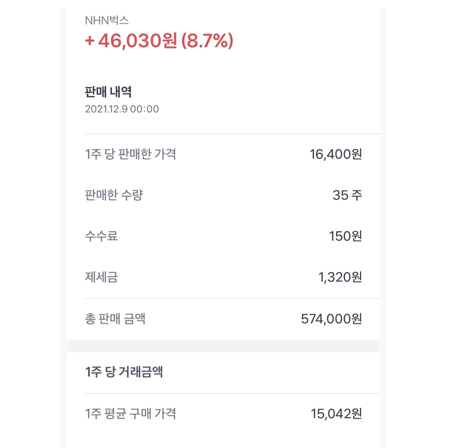The image size is (462, 448).
Task: Select the 2021.12.9 00:00 sale date
Action: point(122,109)
